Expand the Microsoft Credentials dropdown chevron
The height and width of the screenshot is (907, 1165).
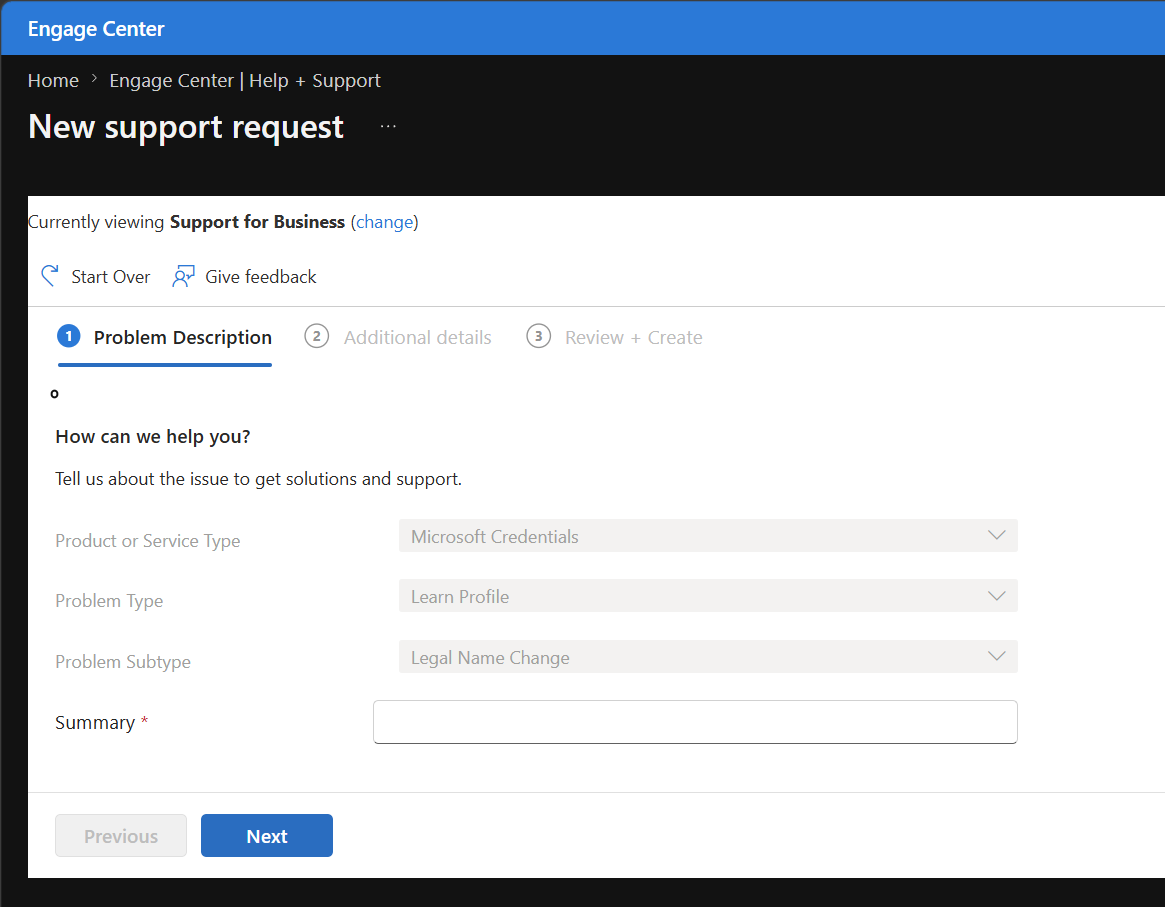[x=996, y=536]
